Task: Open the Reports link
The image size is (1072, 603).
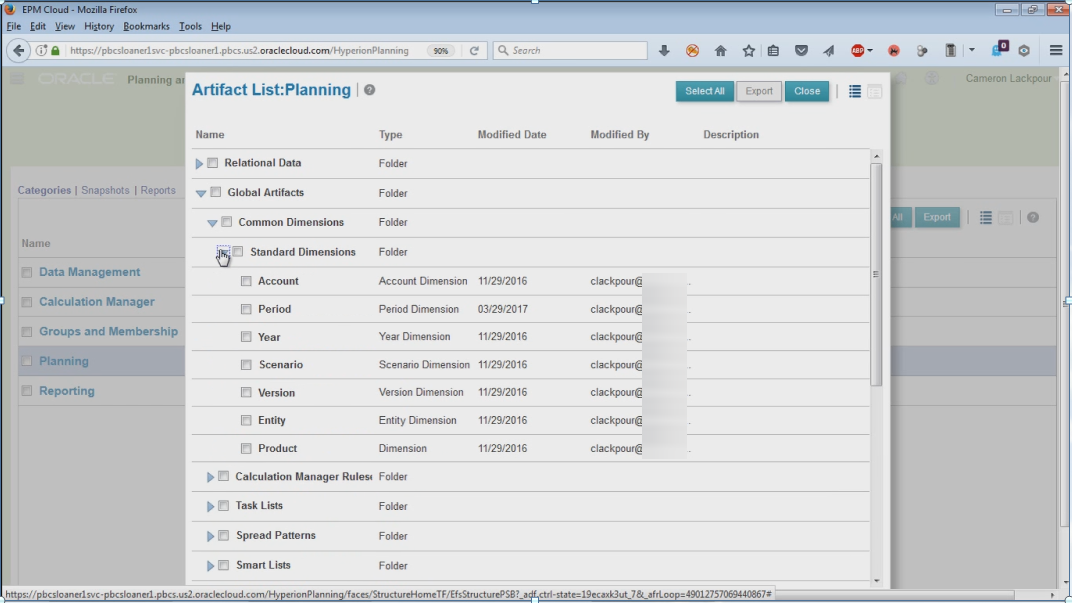Action: coord(158,190)
